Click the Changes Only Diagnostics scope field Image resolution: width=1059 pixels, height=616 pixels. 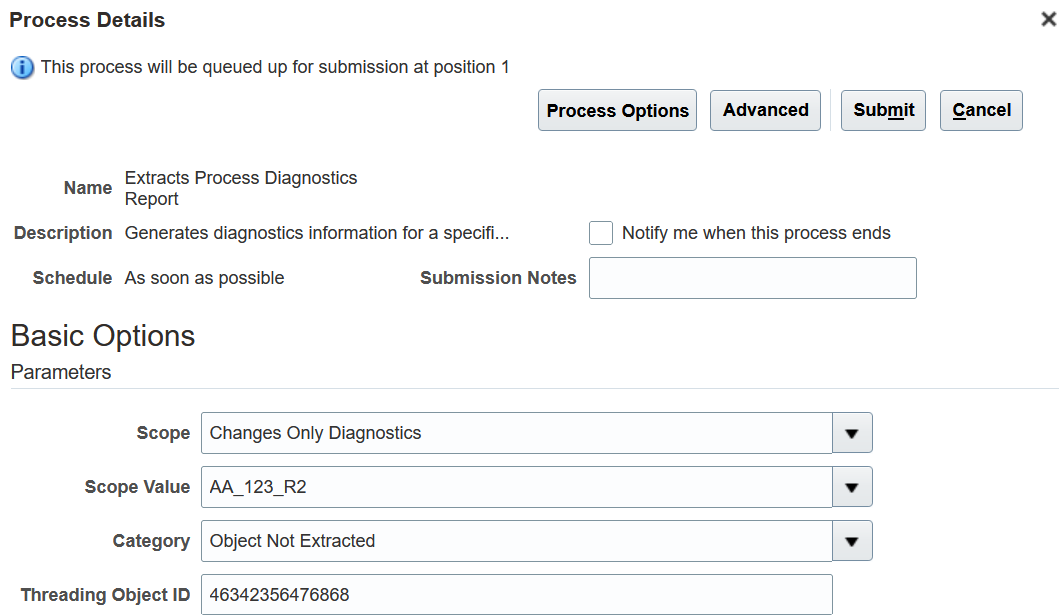pyautogui.click(x=516, y=433)
